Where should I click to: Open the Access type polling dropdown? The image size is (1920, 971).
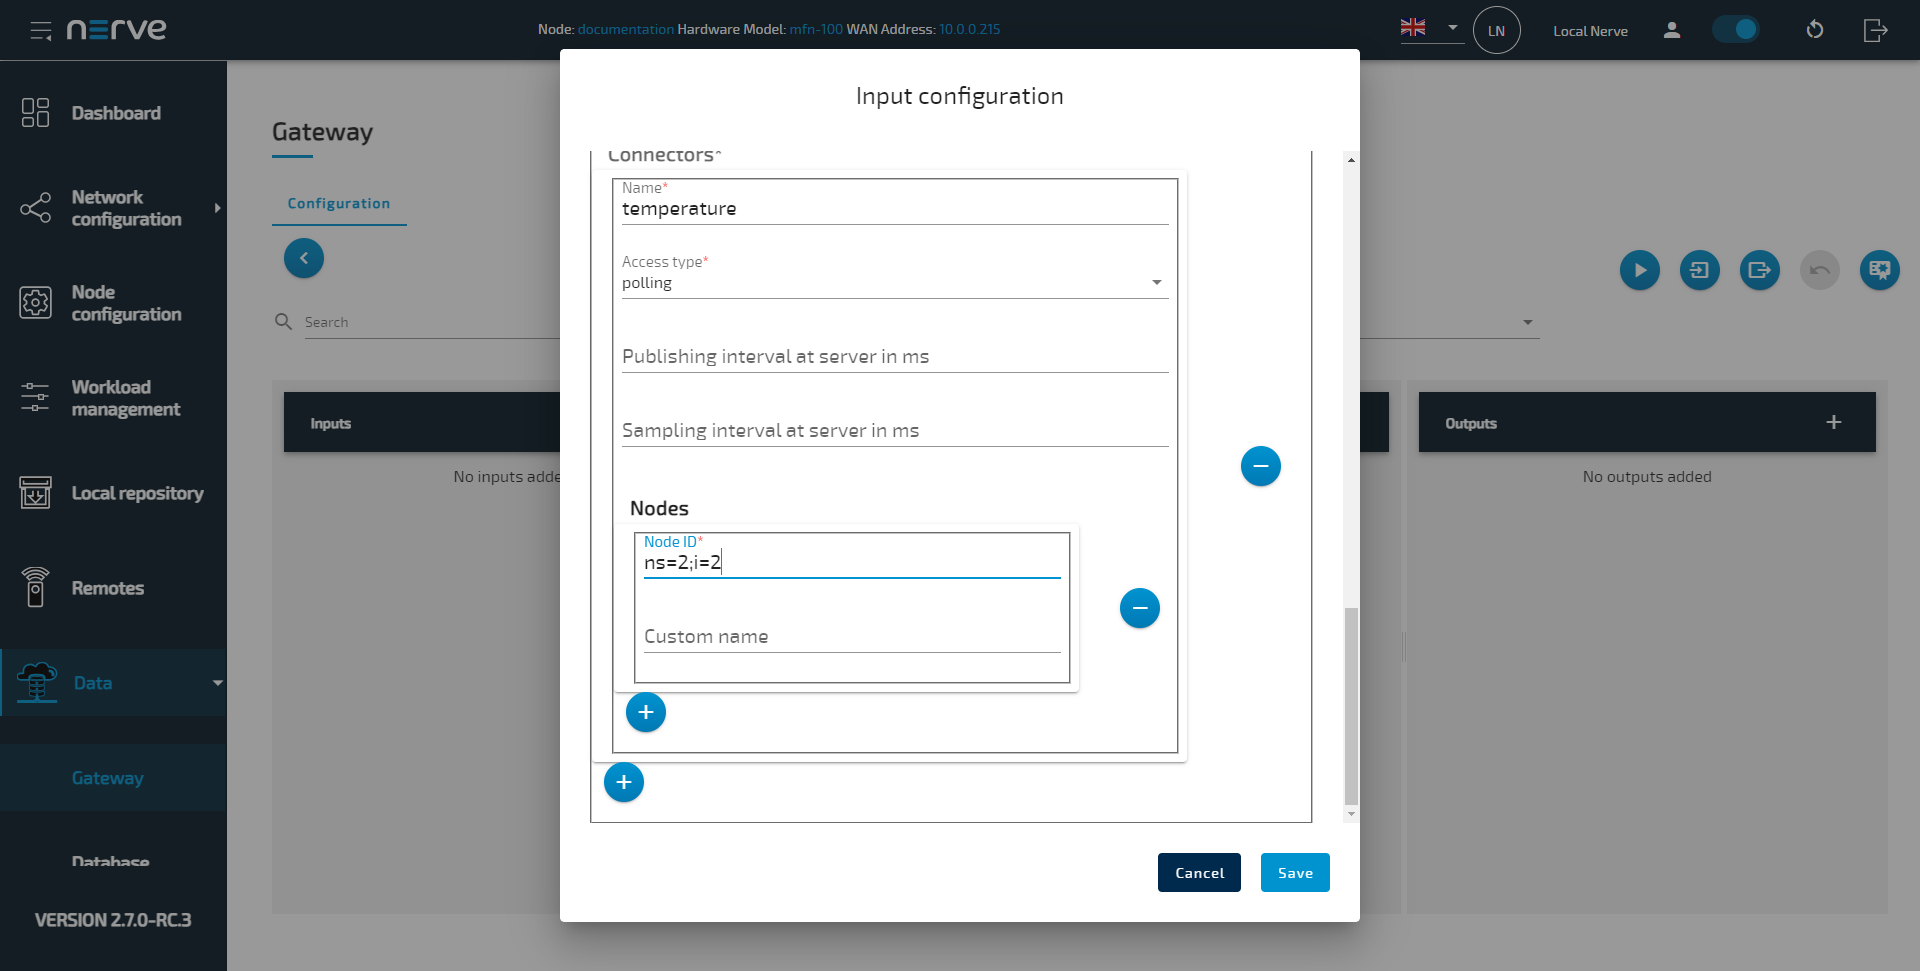tap(1157, 282)
